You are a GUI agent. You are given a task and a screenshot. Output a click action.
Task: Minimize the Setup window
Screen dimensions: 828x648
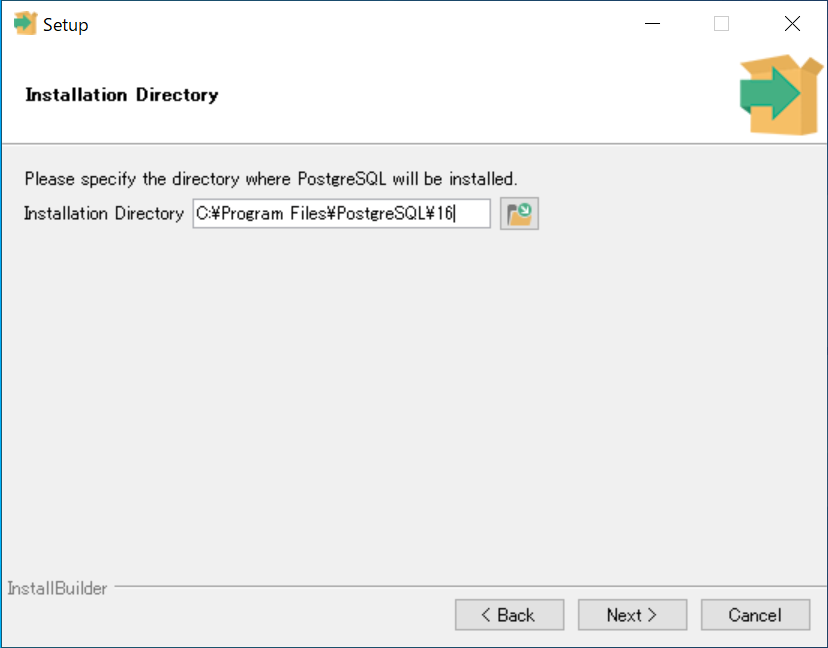click(x=652, y=23)
